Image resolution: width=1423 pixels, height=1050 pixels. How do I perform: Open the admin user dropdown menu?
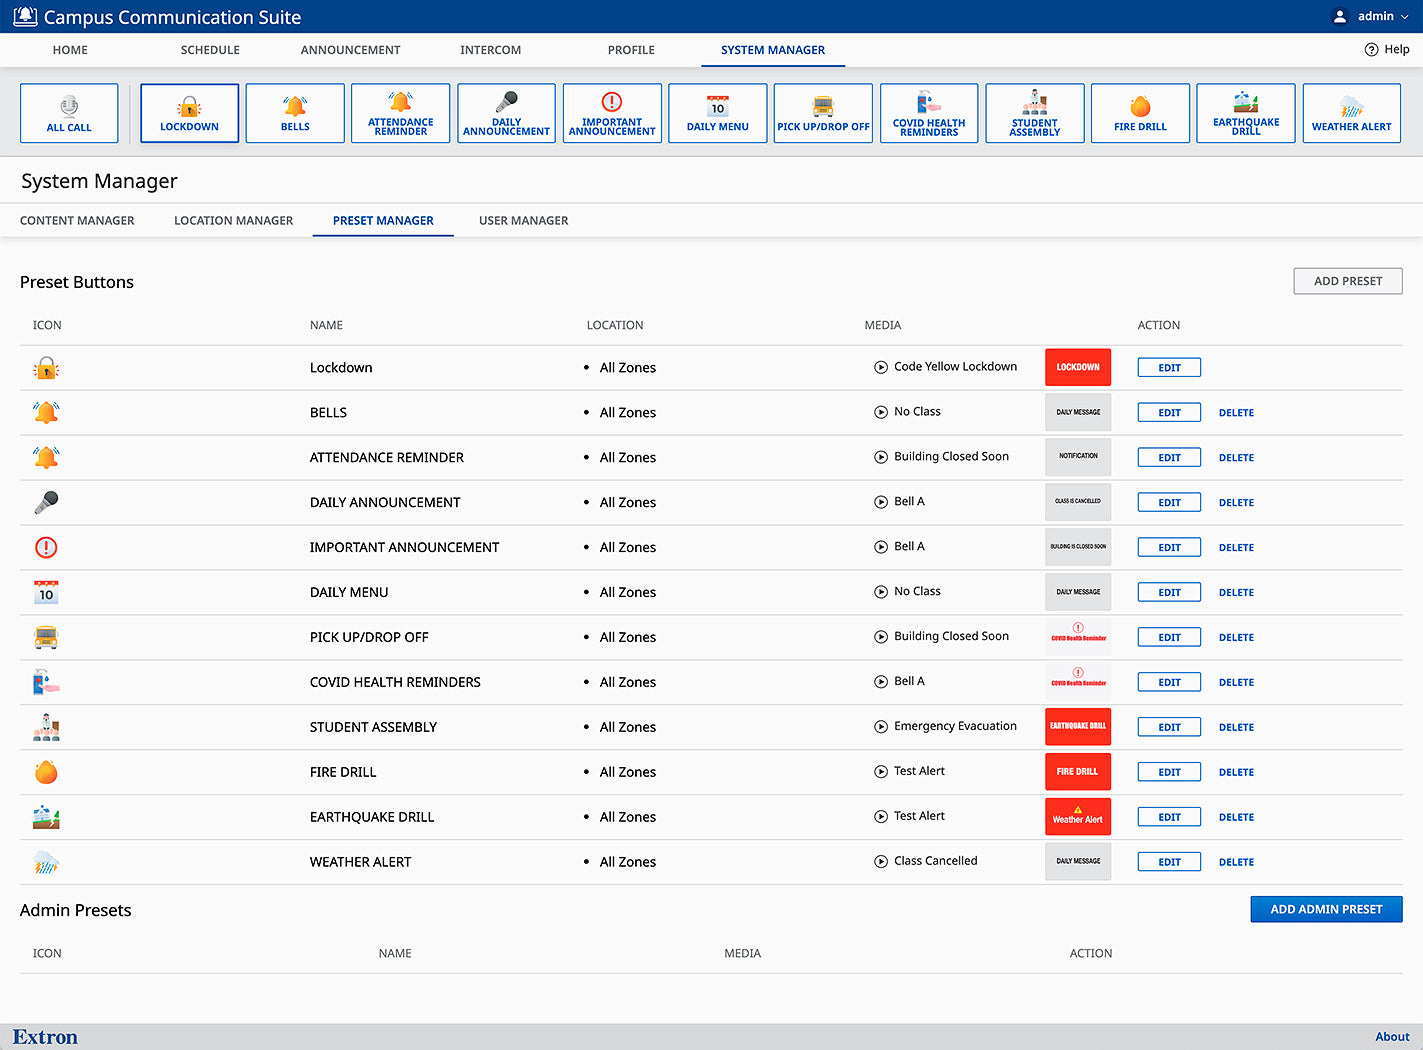click(1371, 16)
